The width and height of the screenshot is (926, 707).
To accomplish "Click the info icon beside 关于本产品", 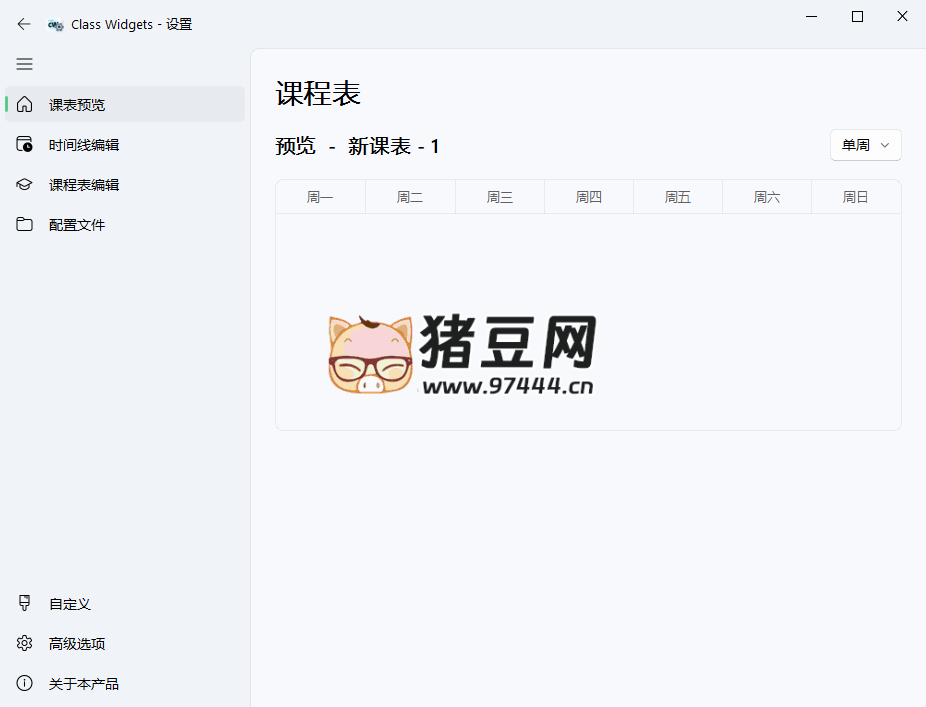I will (24, 683).
